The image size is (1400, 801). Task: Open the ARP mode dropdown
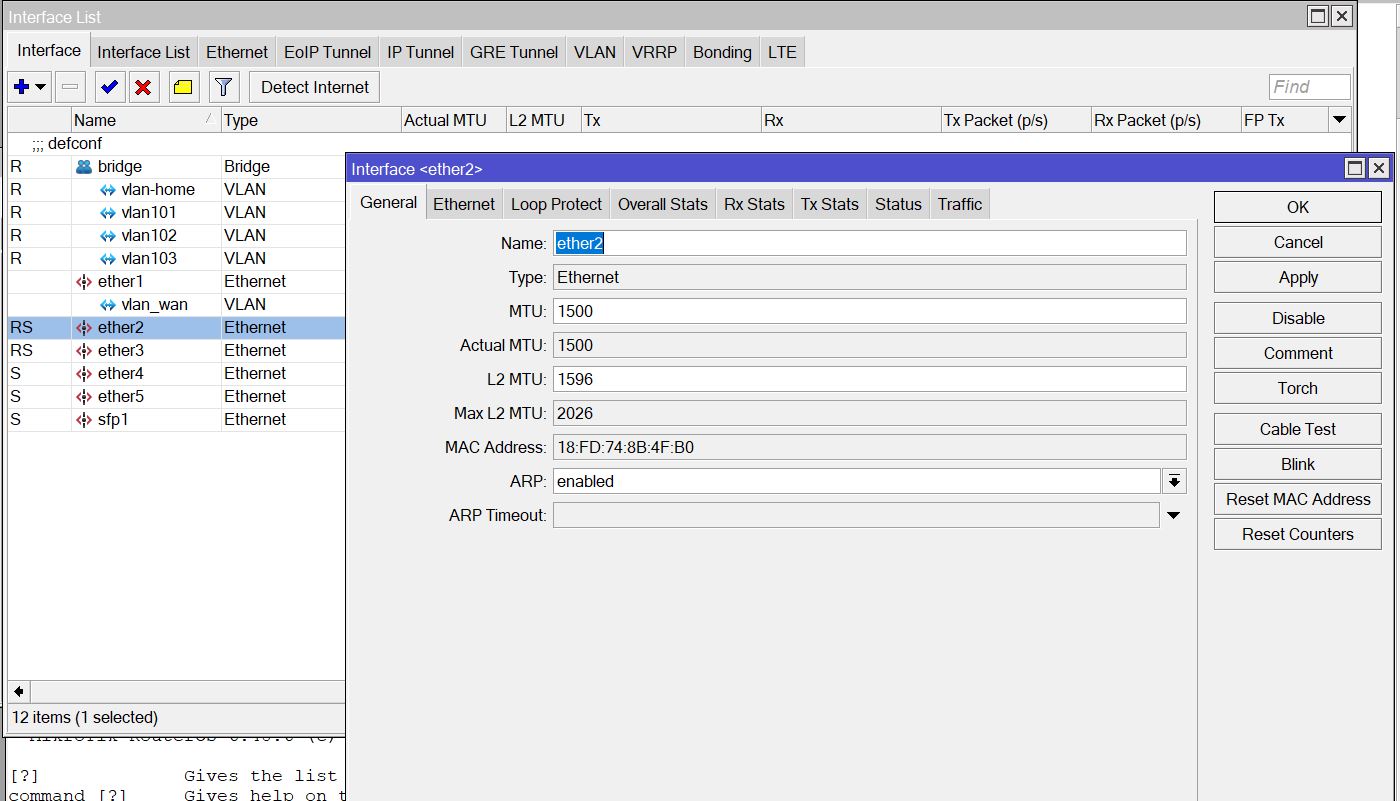[1174, 481]
